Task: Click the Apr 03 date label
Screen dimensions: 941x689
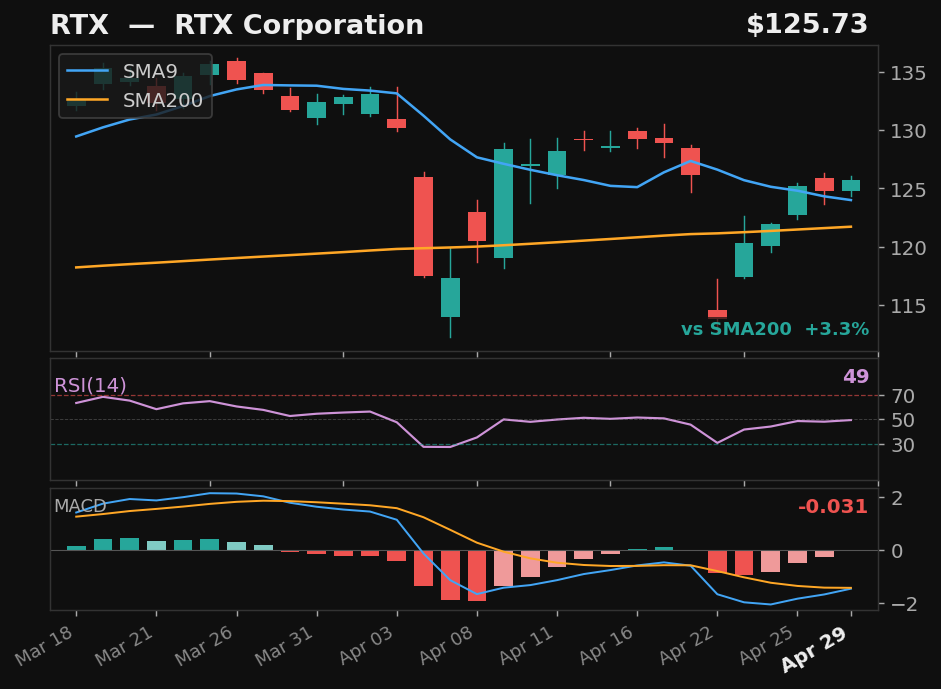Action: point(367,645)
